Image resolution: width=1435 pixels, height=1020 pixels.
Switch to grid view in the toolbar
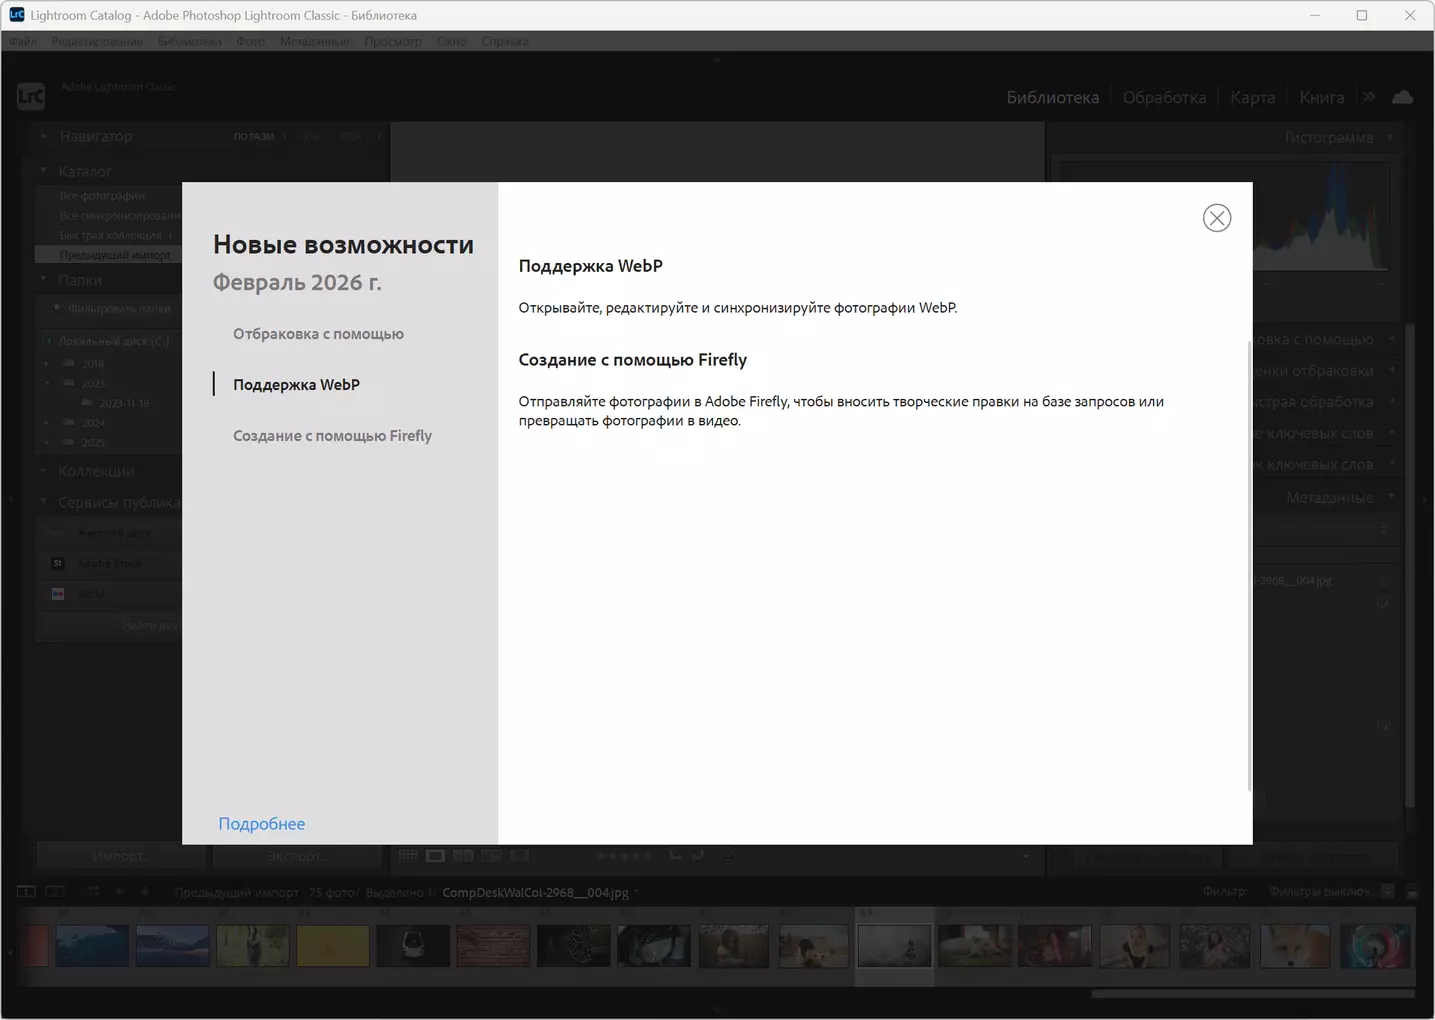[x=408, y=856]
